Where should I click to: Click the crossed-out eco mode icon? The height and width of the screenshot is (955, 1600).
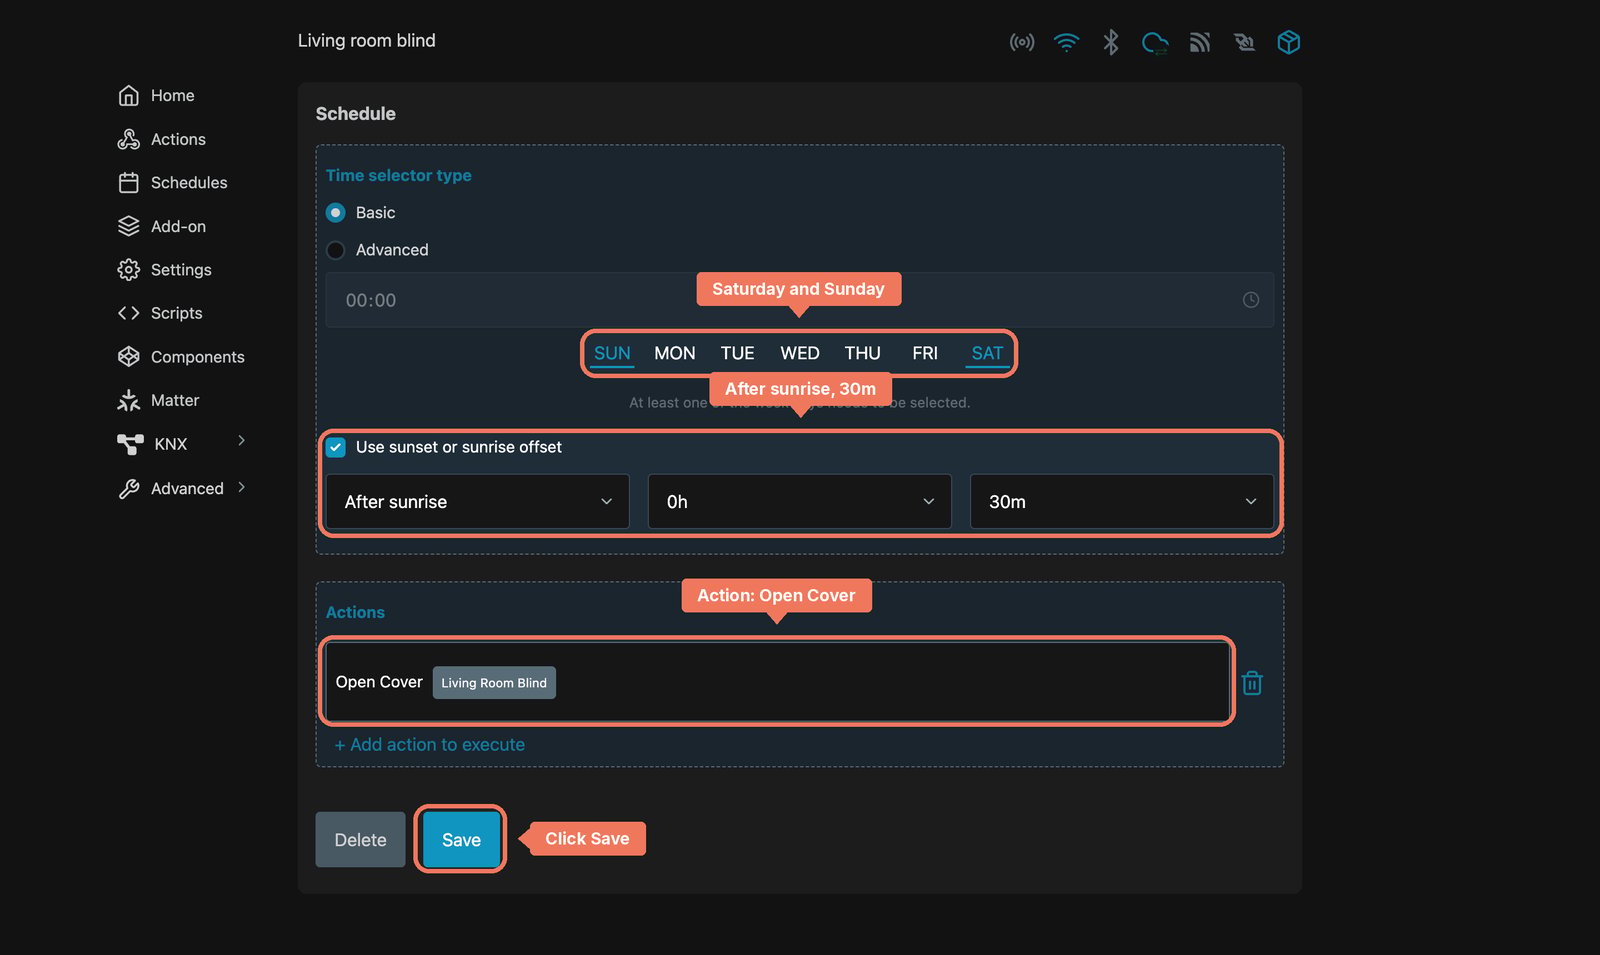1244,42
